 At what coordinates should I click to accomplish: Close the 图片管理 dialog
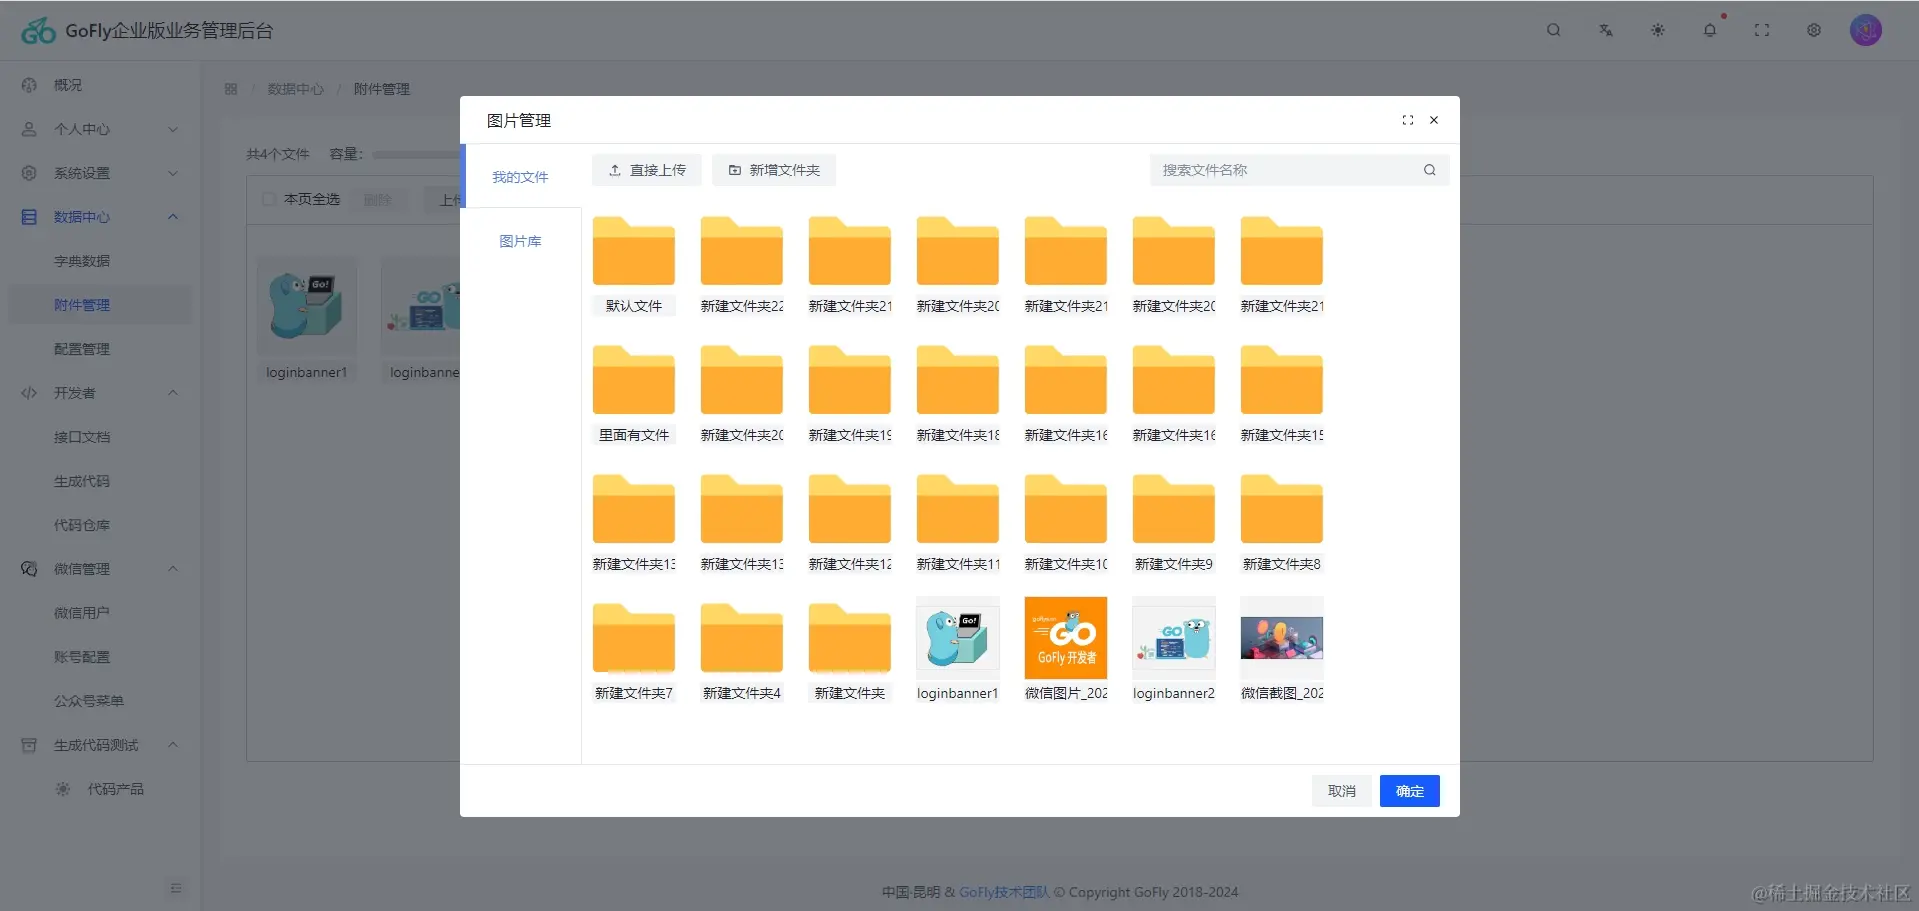(1434, 120)
